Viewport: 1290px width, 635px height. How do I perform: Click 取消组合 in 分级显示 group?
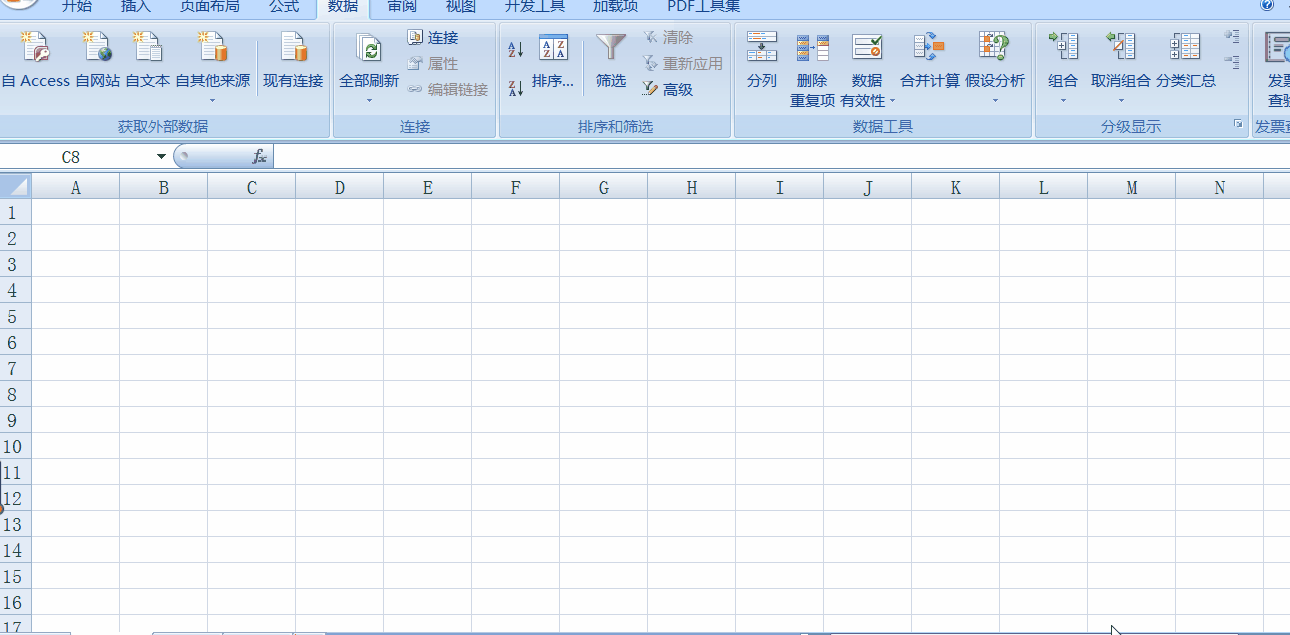(1120, 60)
